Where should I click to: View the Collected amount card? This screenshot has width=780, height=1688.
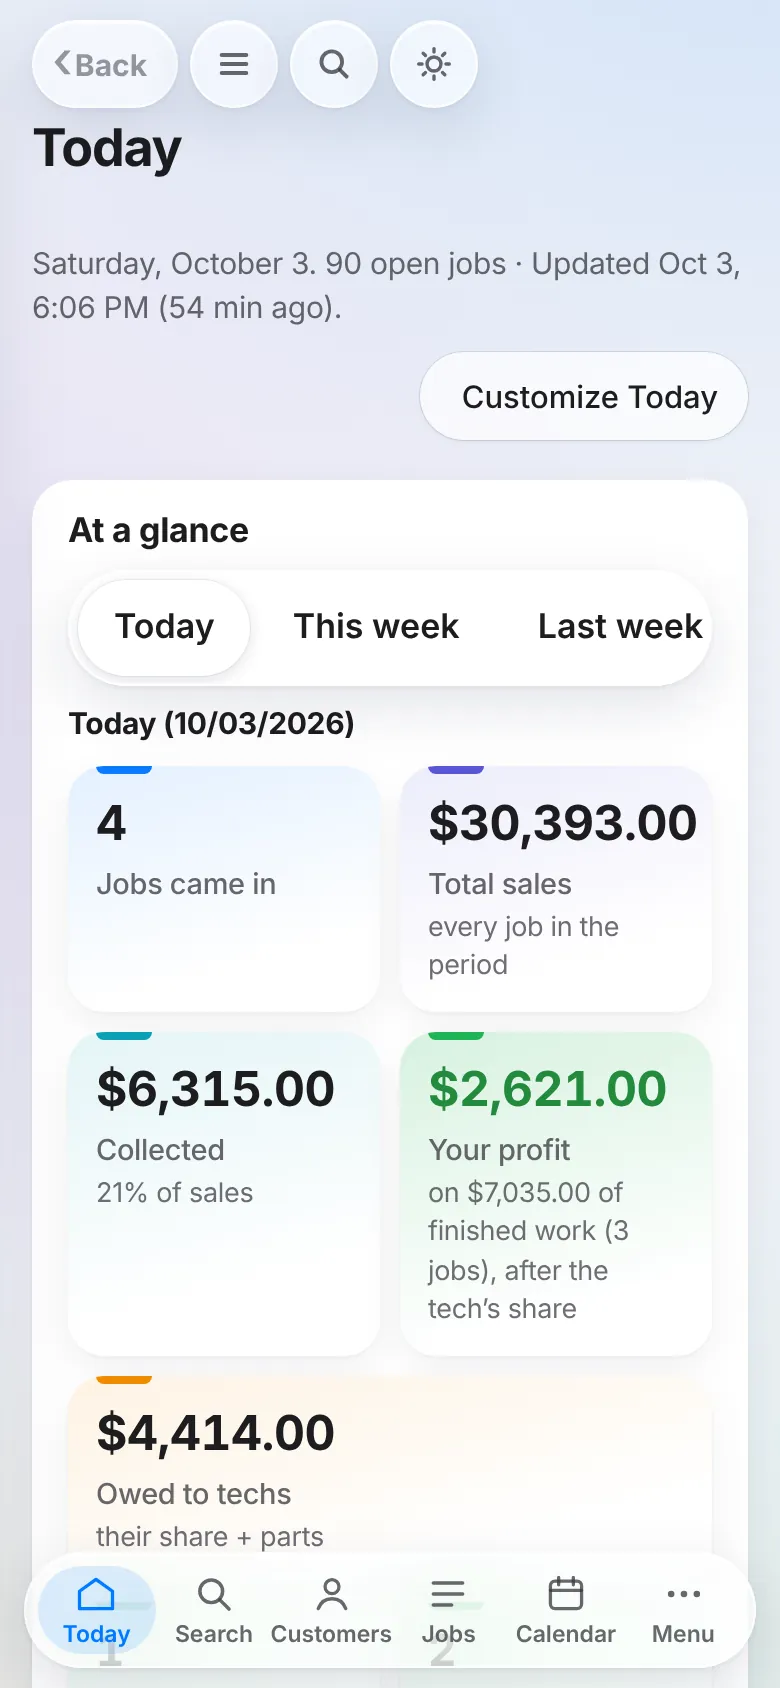[224, 1194]
